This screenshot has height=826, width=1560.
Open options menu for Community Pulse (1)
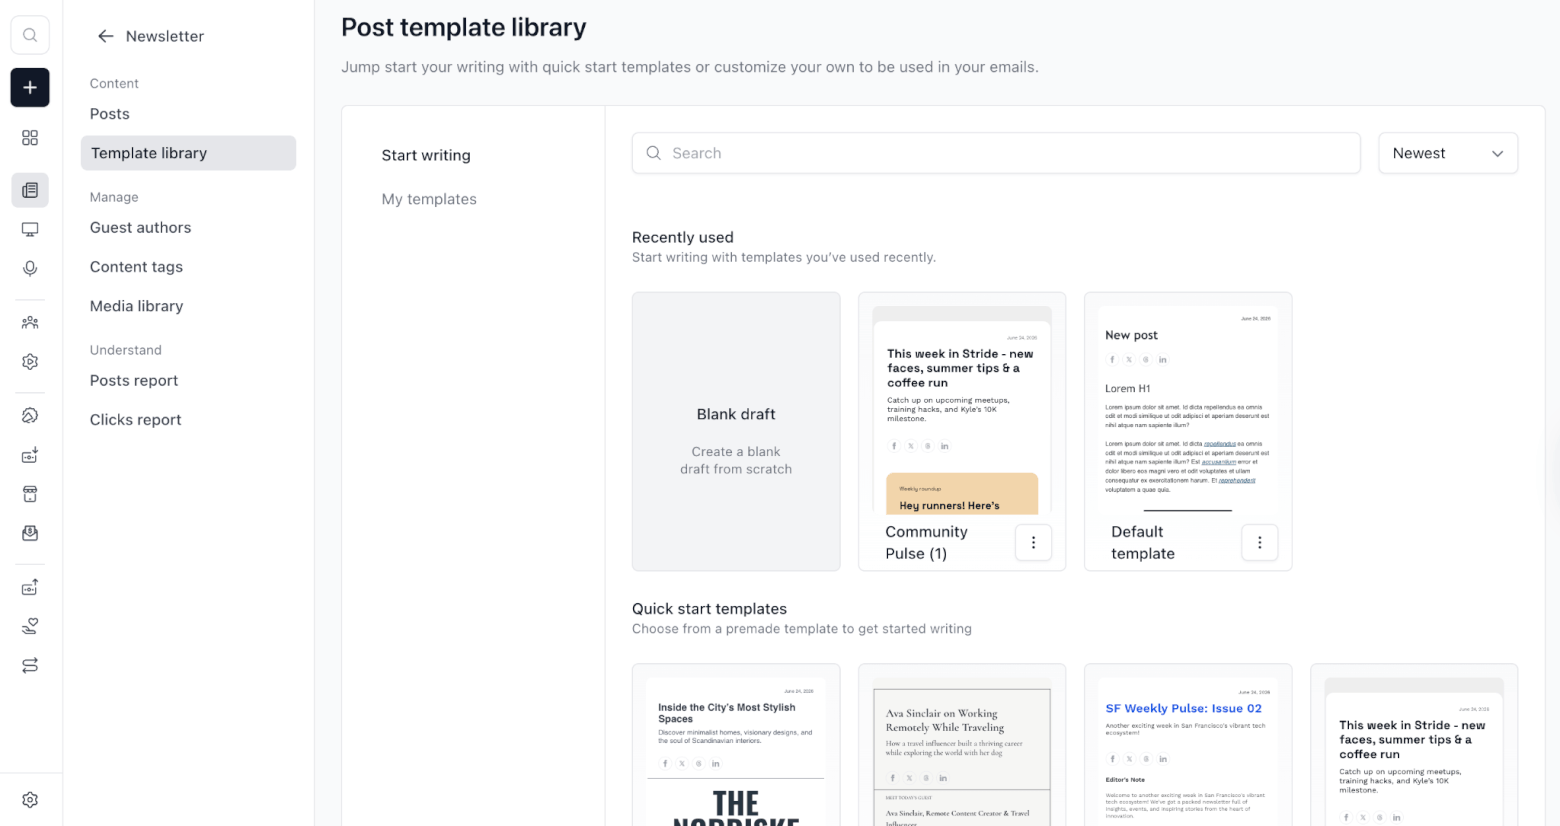[1033, 542]
